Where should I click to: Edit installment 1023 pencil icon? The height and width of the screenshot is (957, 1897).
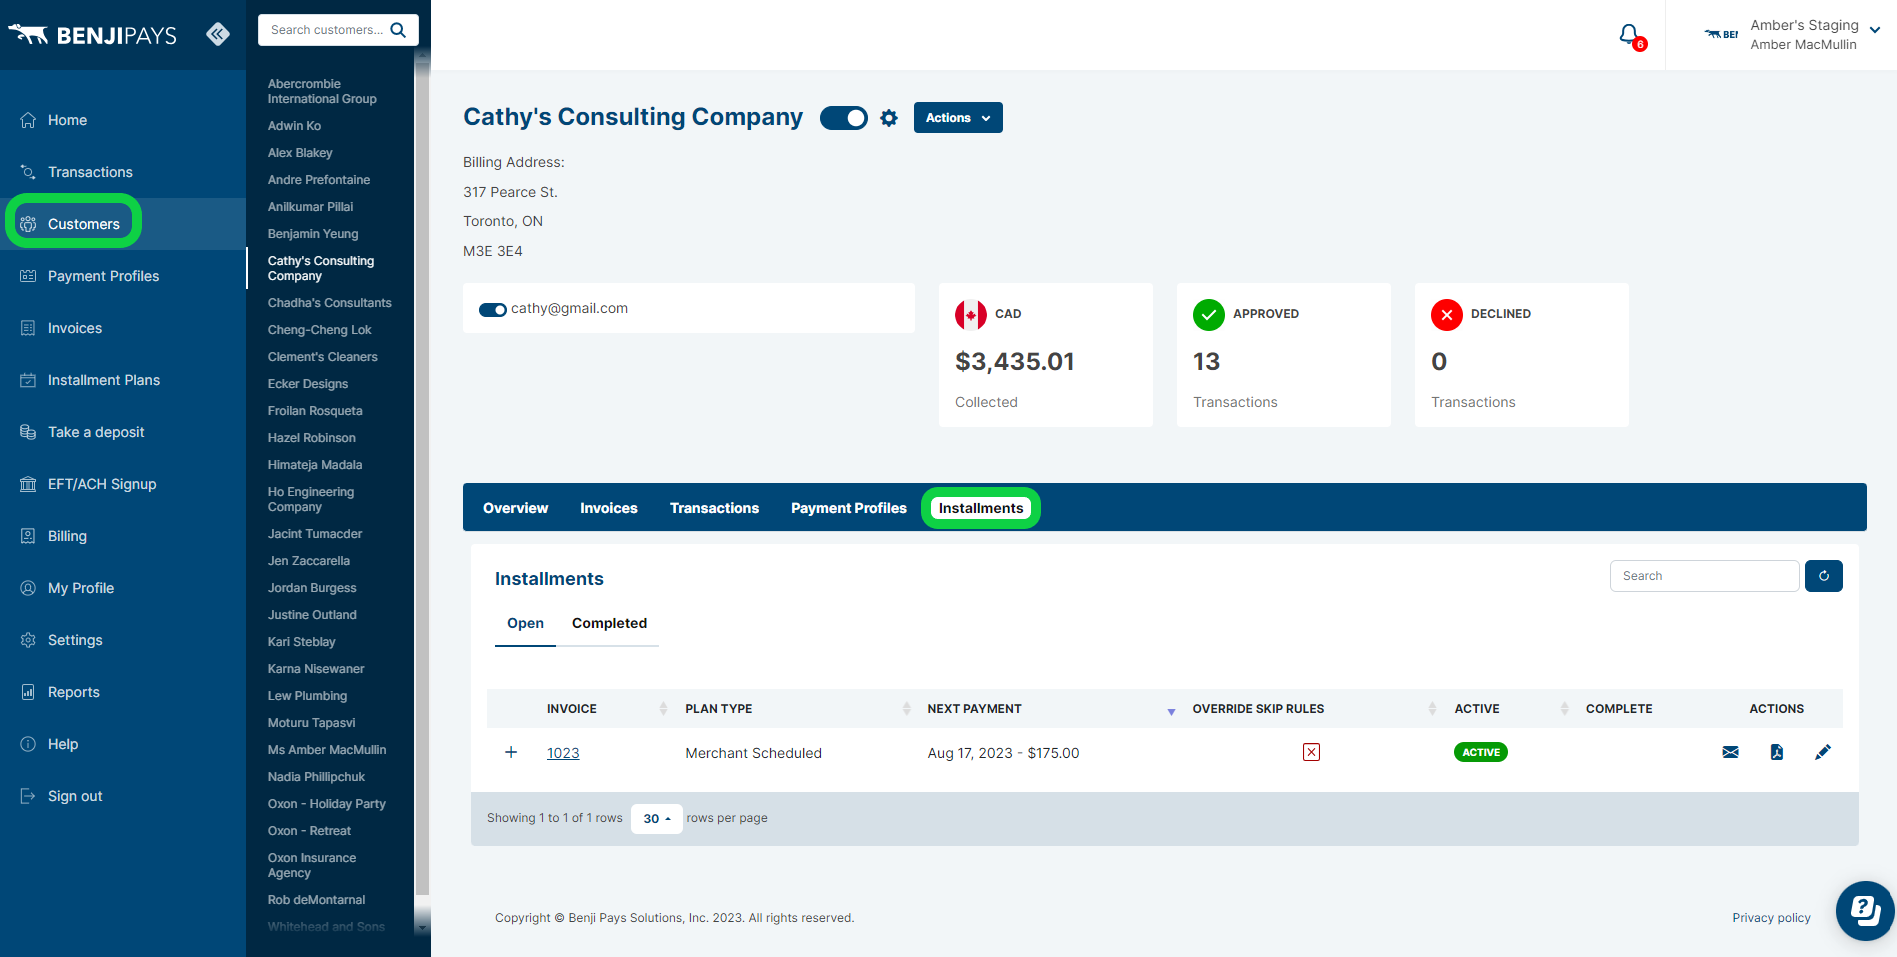(1823, 752)
